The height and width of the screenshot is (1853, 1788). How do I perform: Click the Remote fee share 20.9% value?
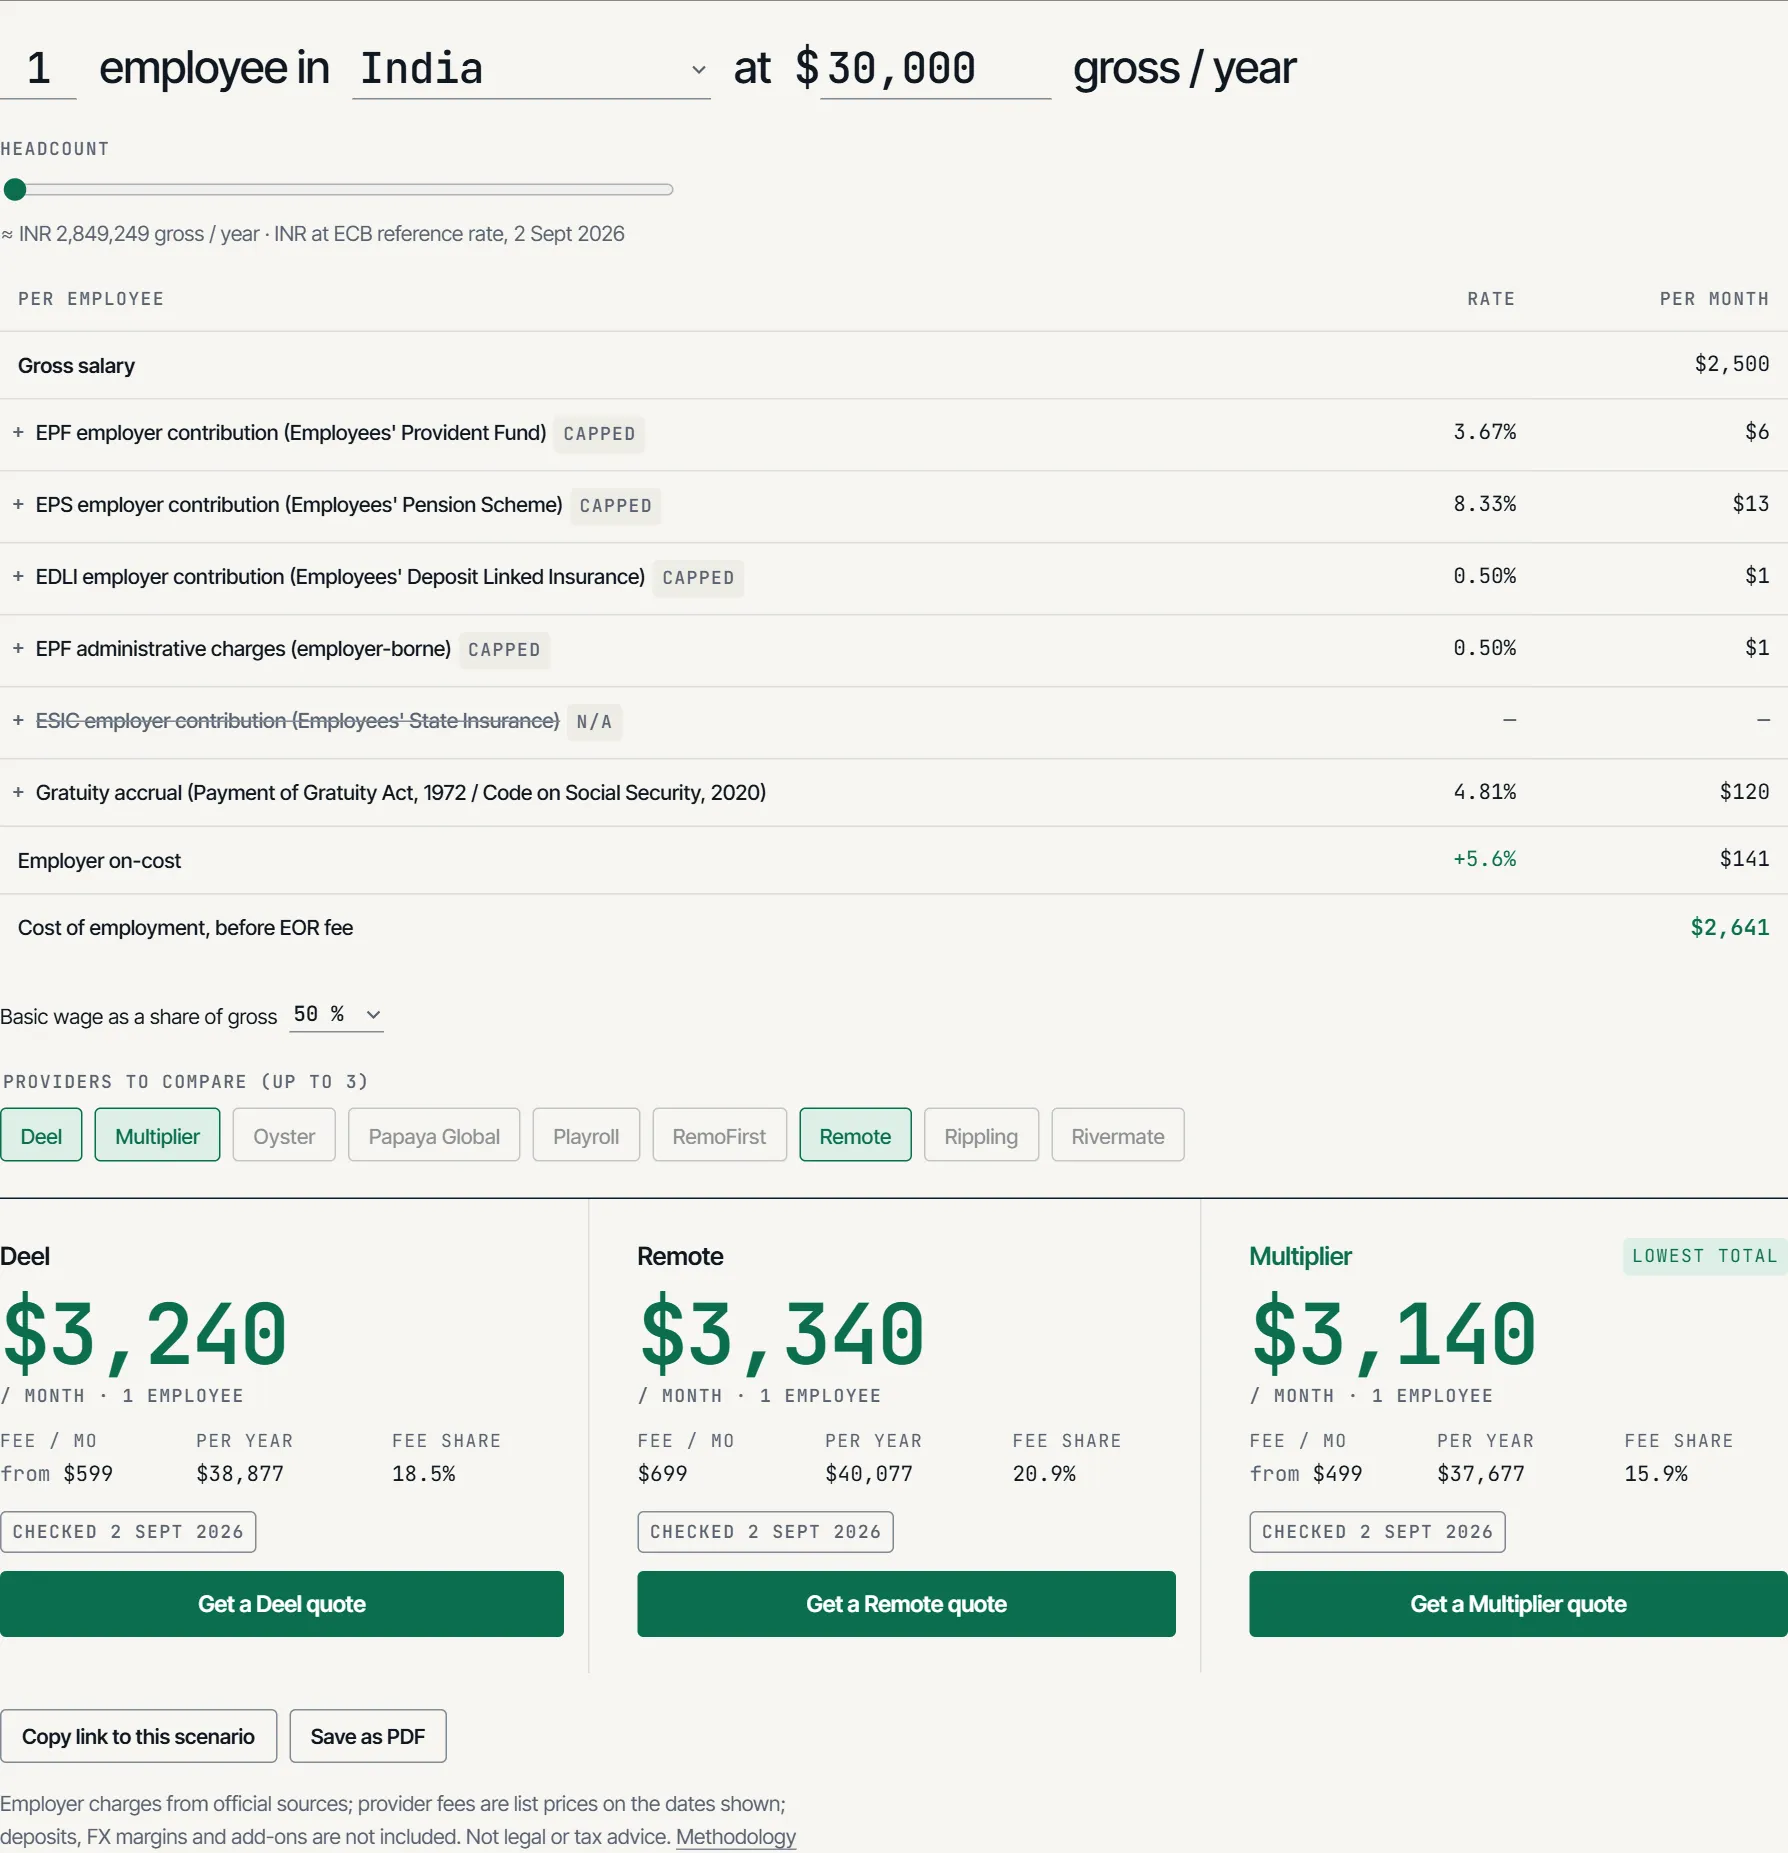(x=1044, y=1474)
